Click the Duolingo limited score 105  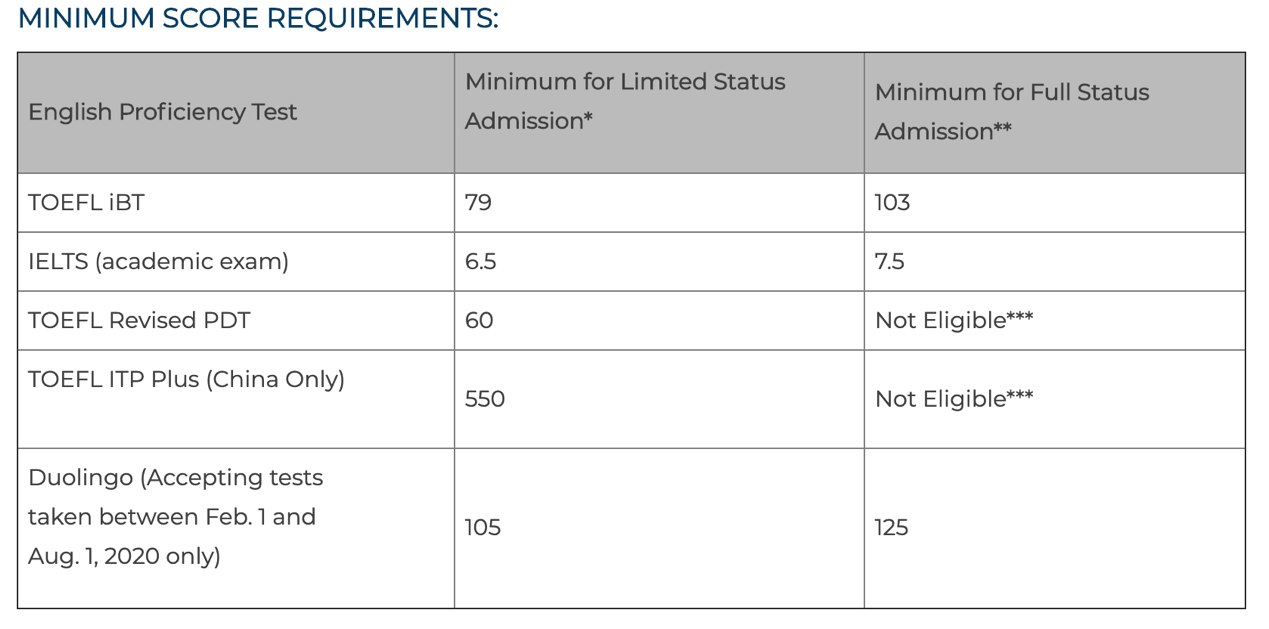483,527
